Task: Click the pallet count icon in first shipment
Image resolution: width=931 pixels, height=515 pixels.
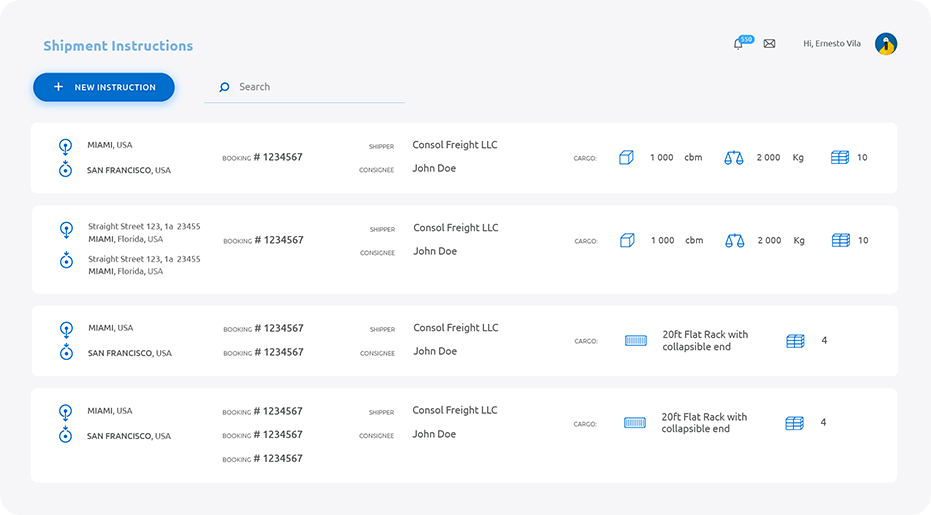Action: [840, 158]
